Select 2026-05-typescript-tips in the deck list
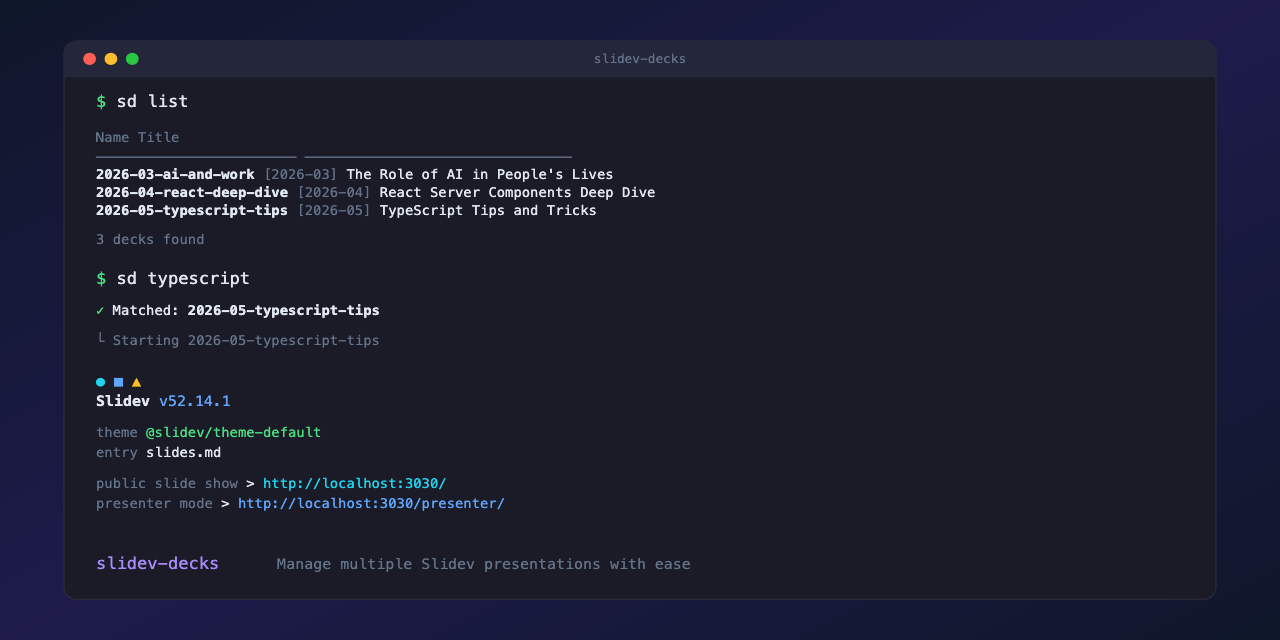The image size is (1280, 640). (192, 210)
